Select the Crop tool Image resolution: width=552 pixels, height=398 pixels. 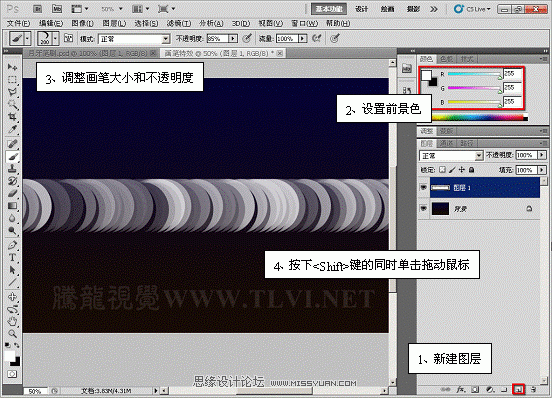12,117
